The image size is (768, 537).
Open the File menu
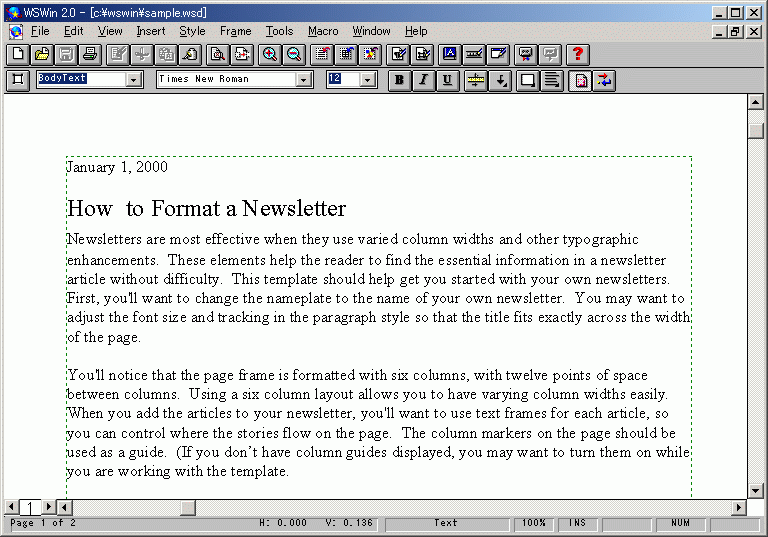pyautogui.click(x=40, y=31)
